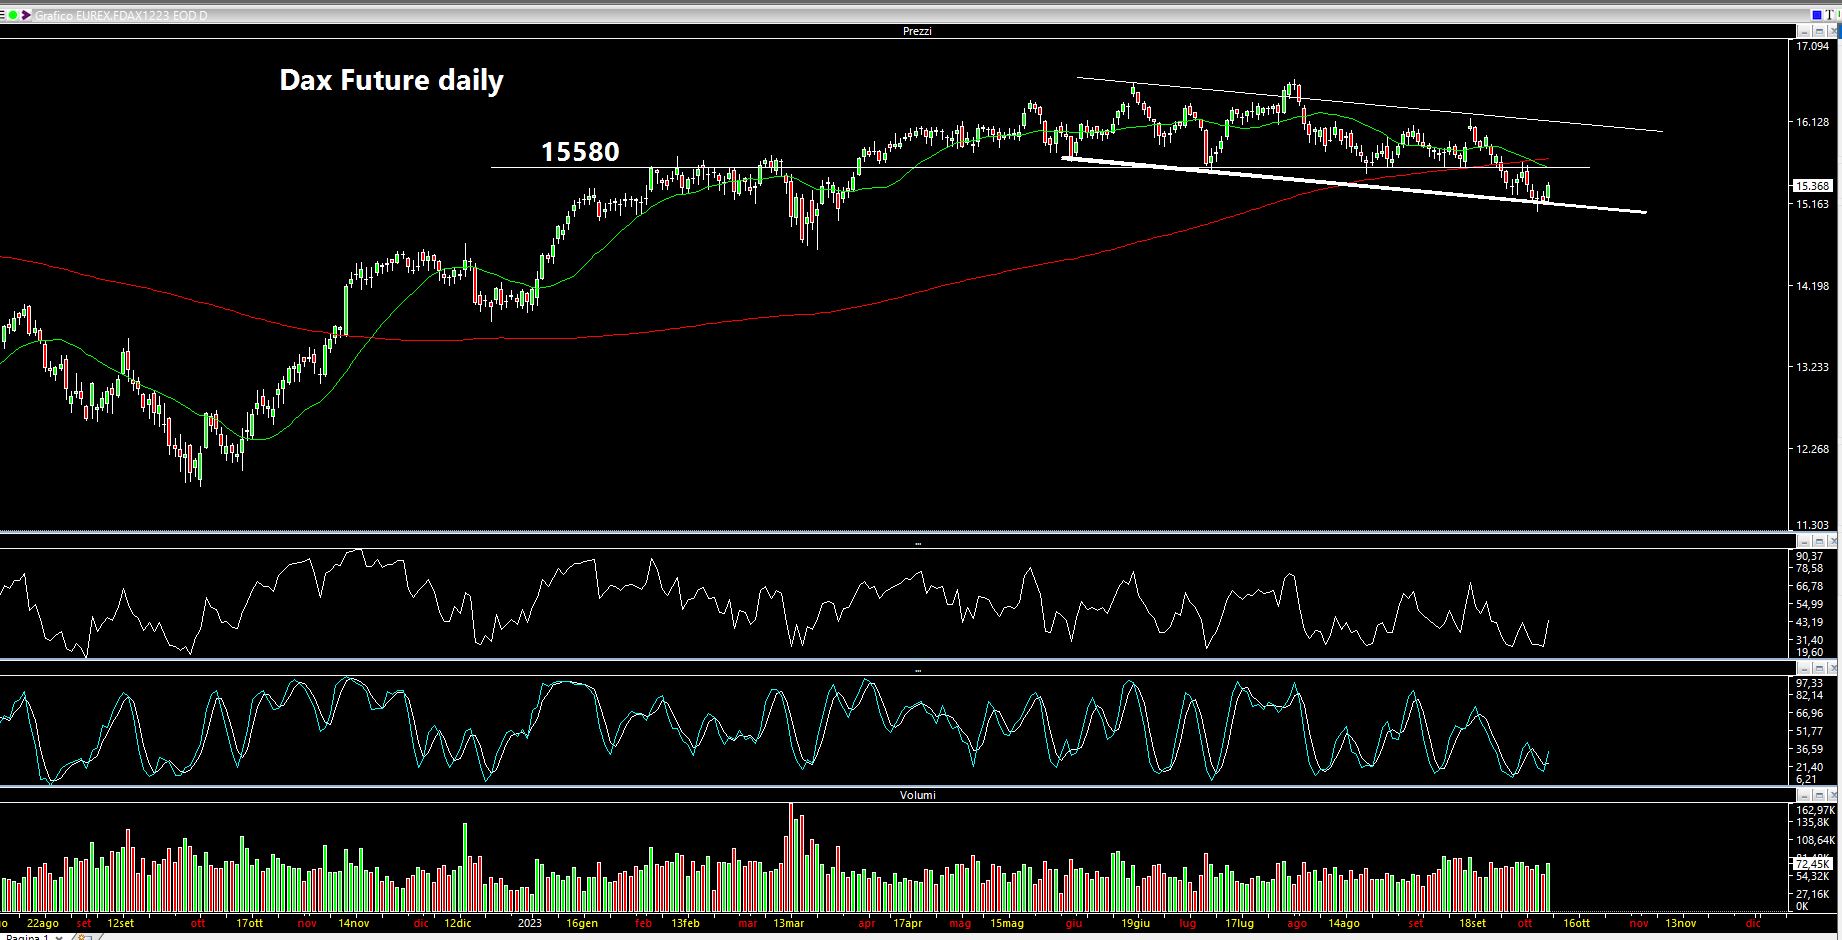Screen dimensions: 1842x940
Task: Click the 13feb date label
Action: click(685, 923)
